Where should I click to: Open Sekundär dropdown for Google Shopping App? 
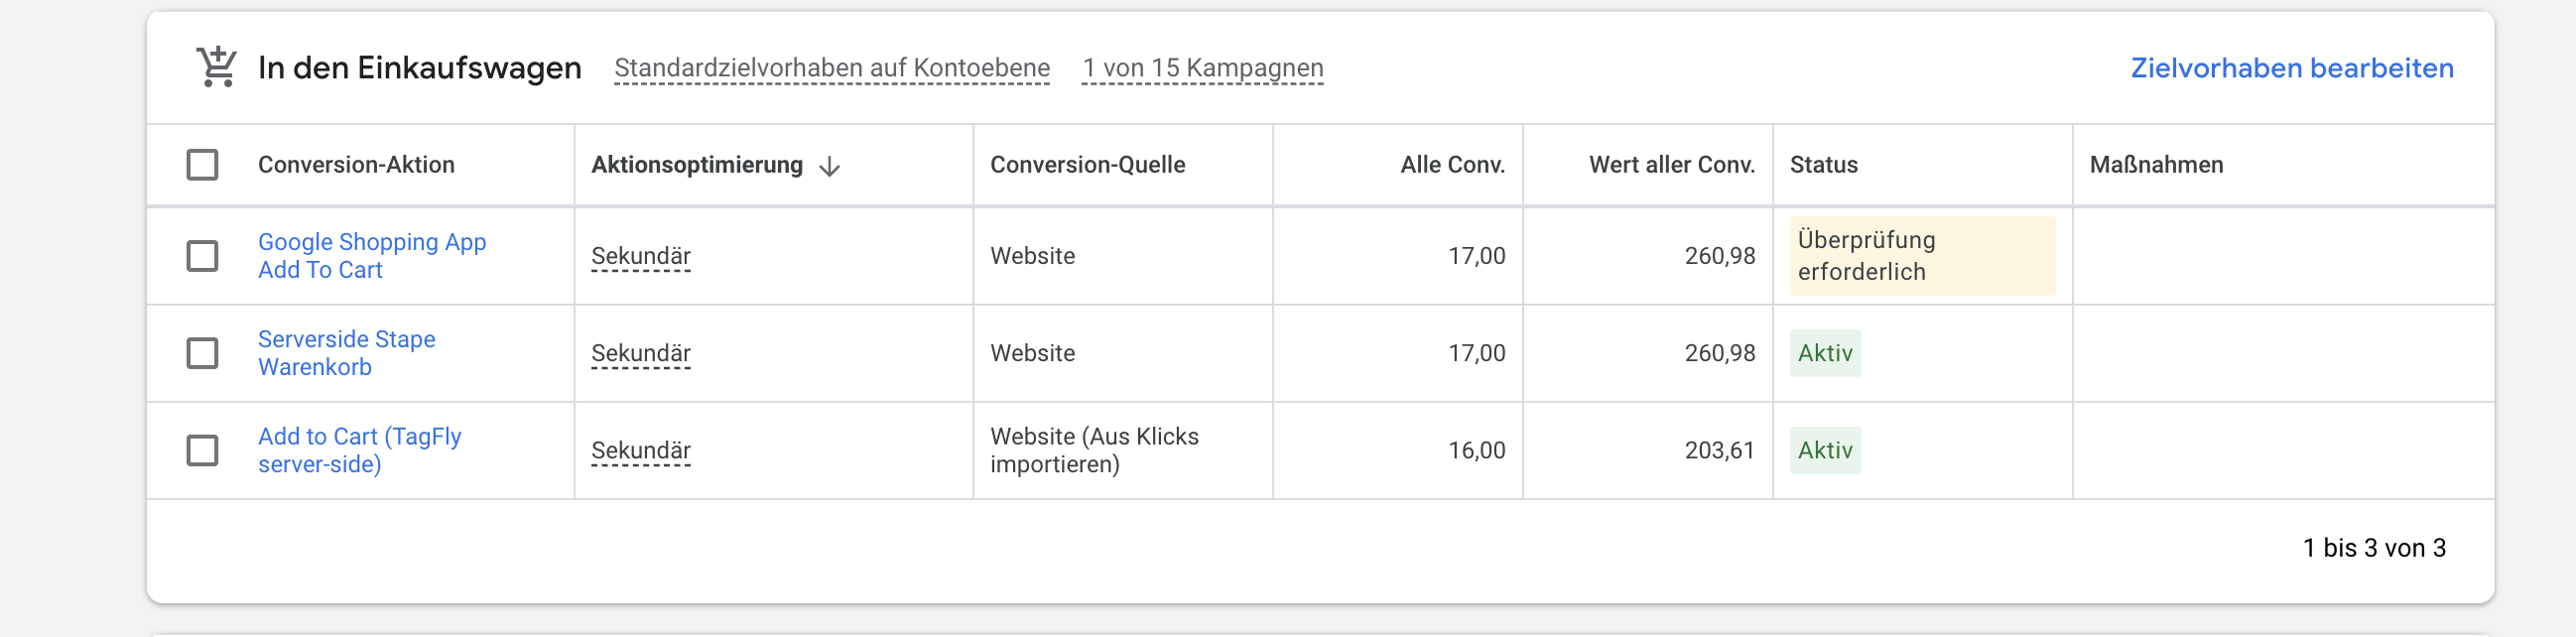coord(640,256)
